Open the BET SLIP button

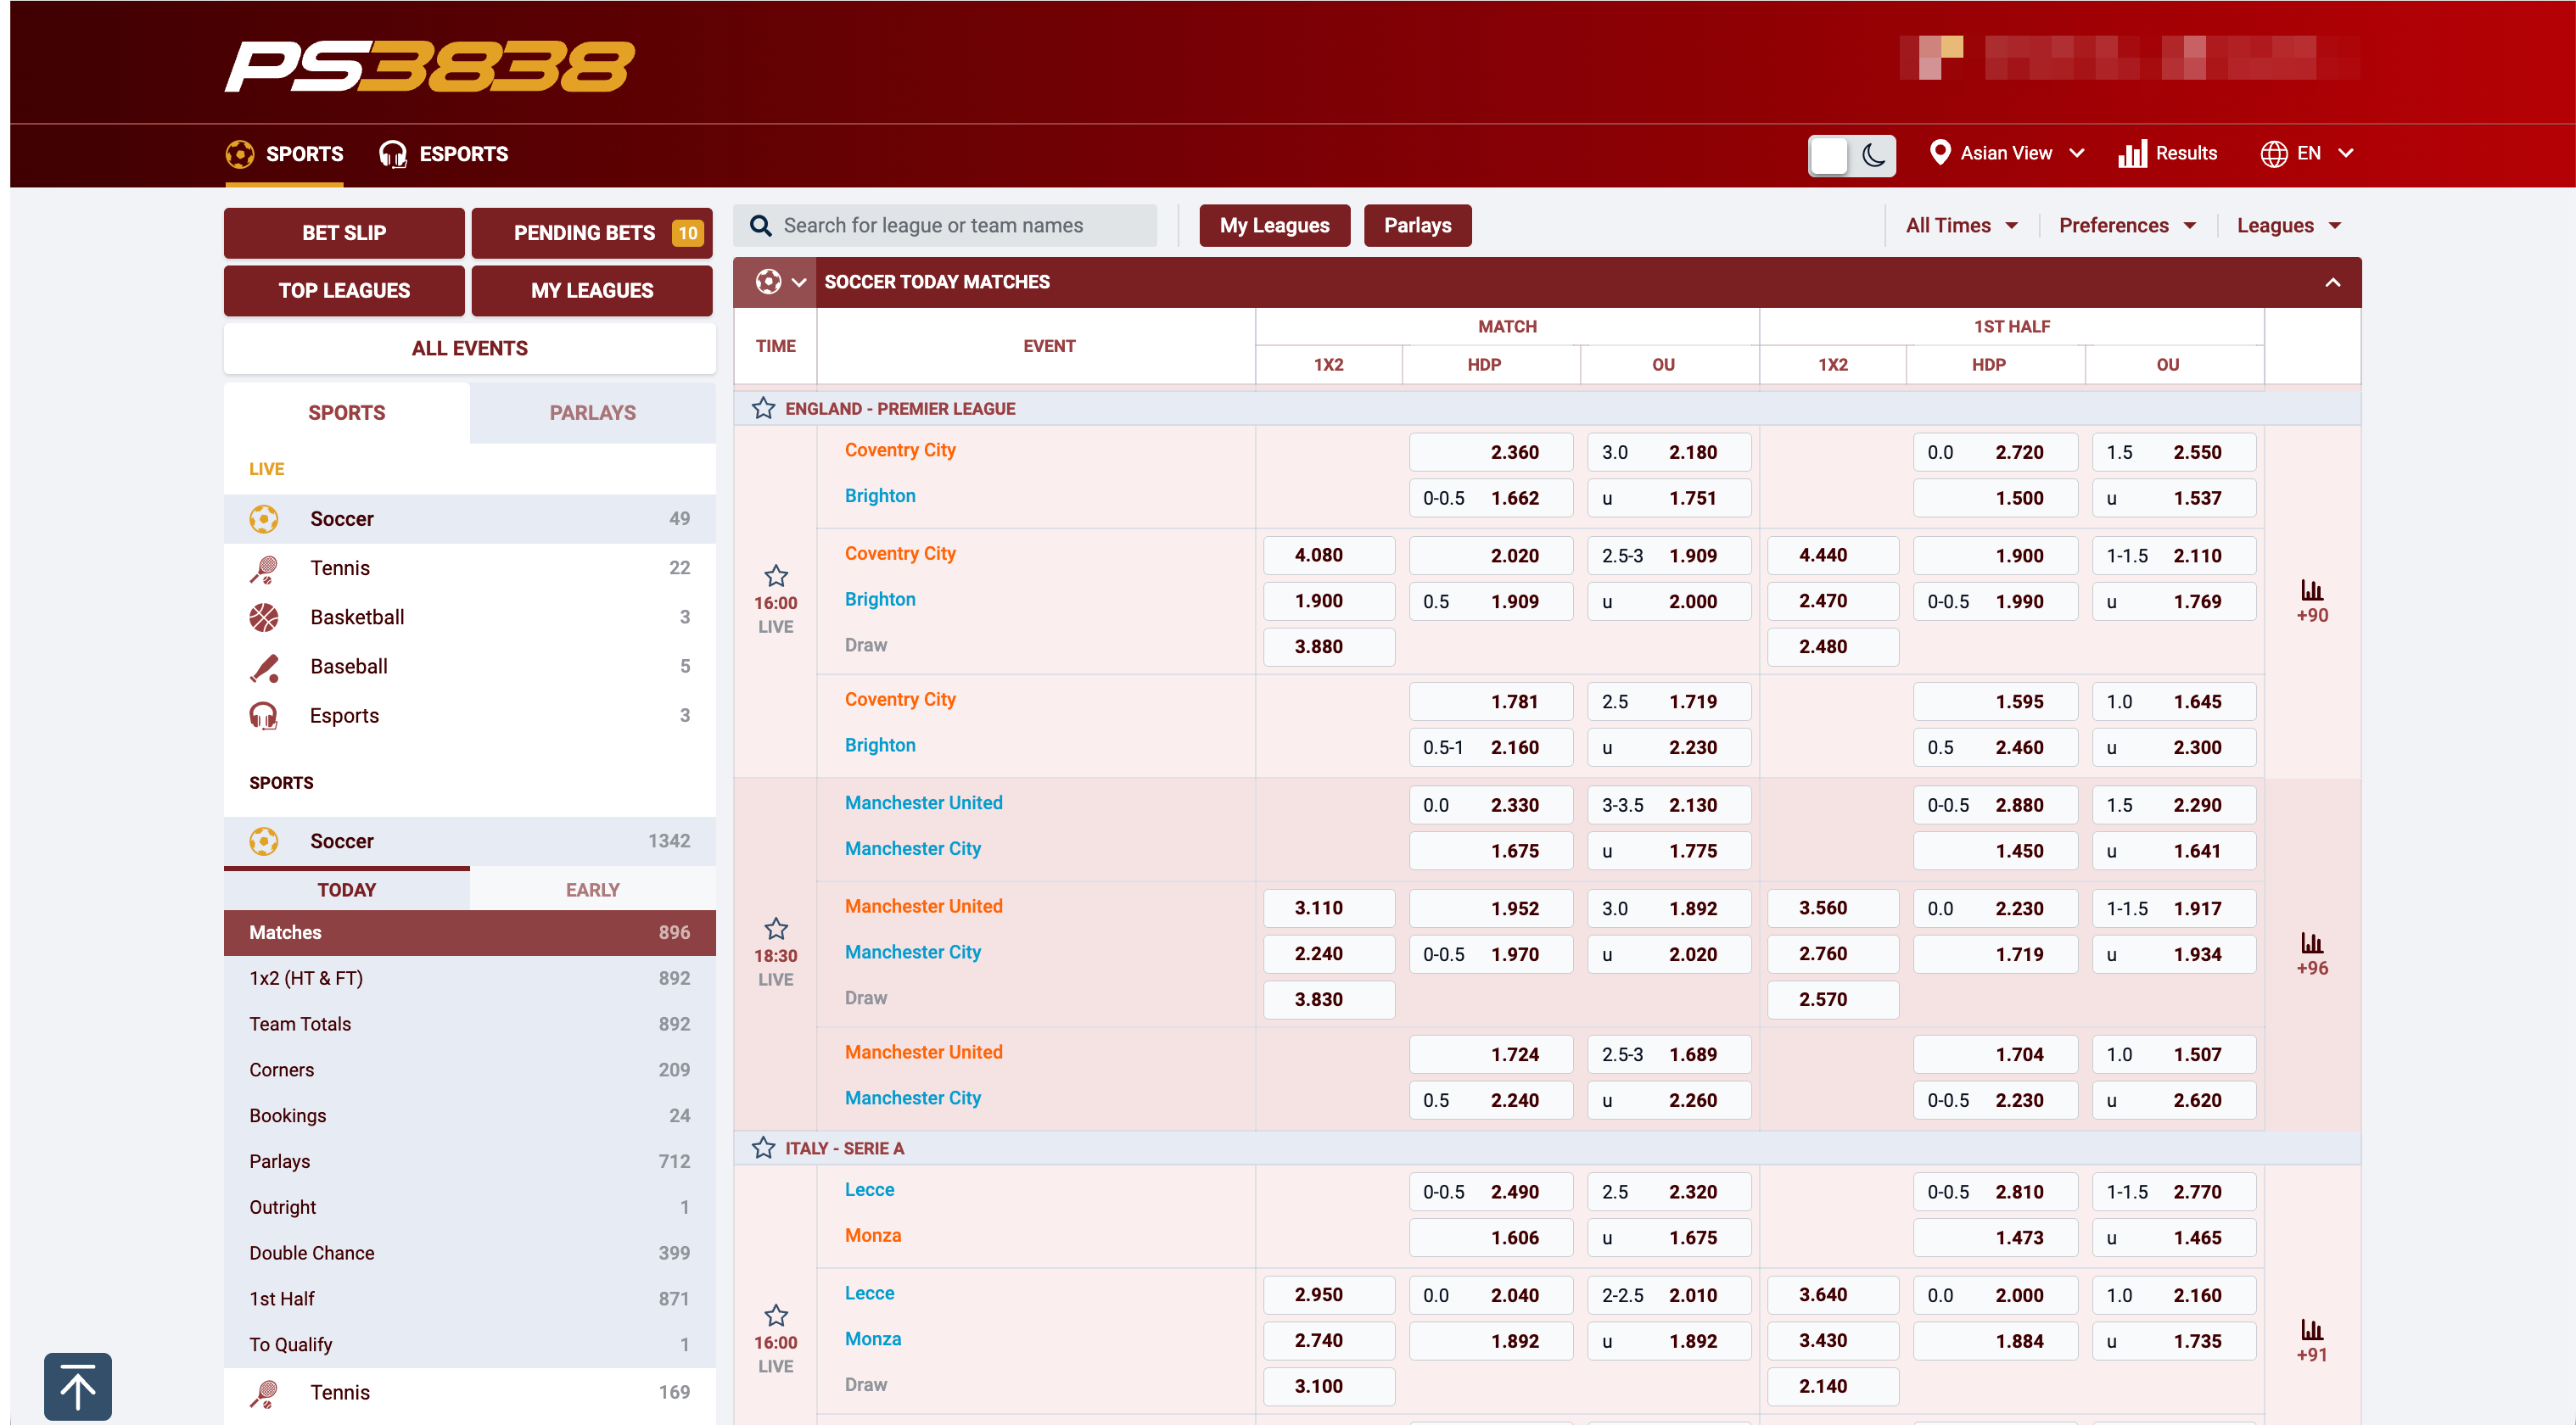[344, 233]
